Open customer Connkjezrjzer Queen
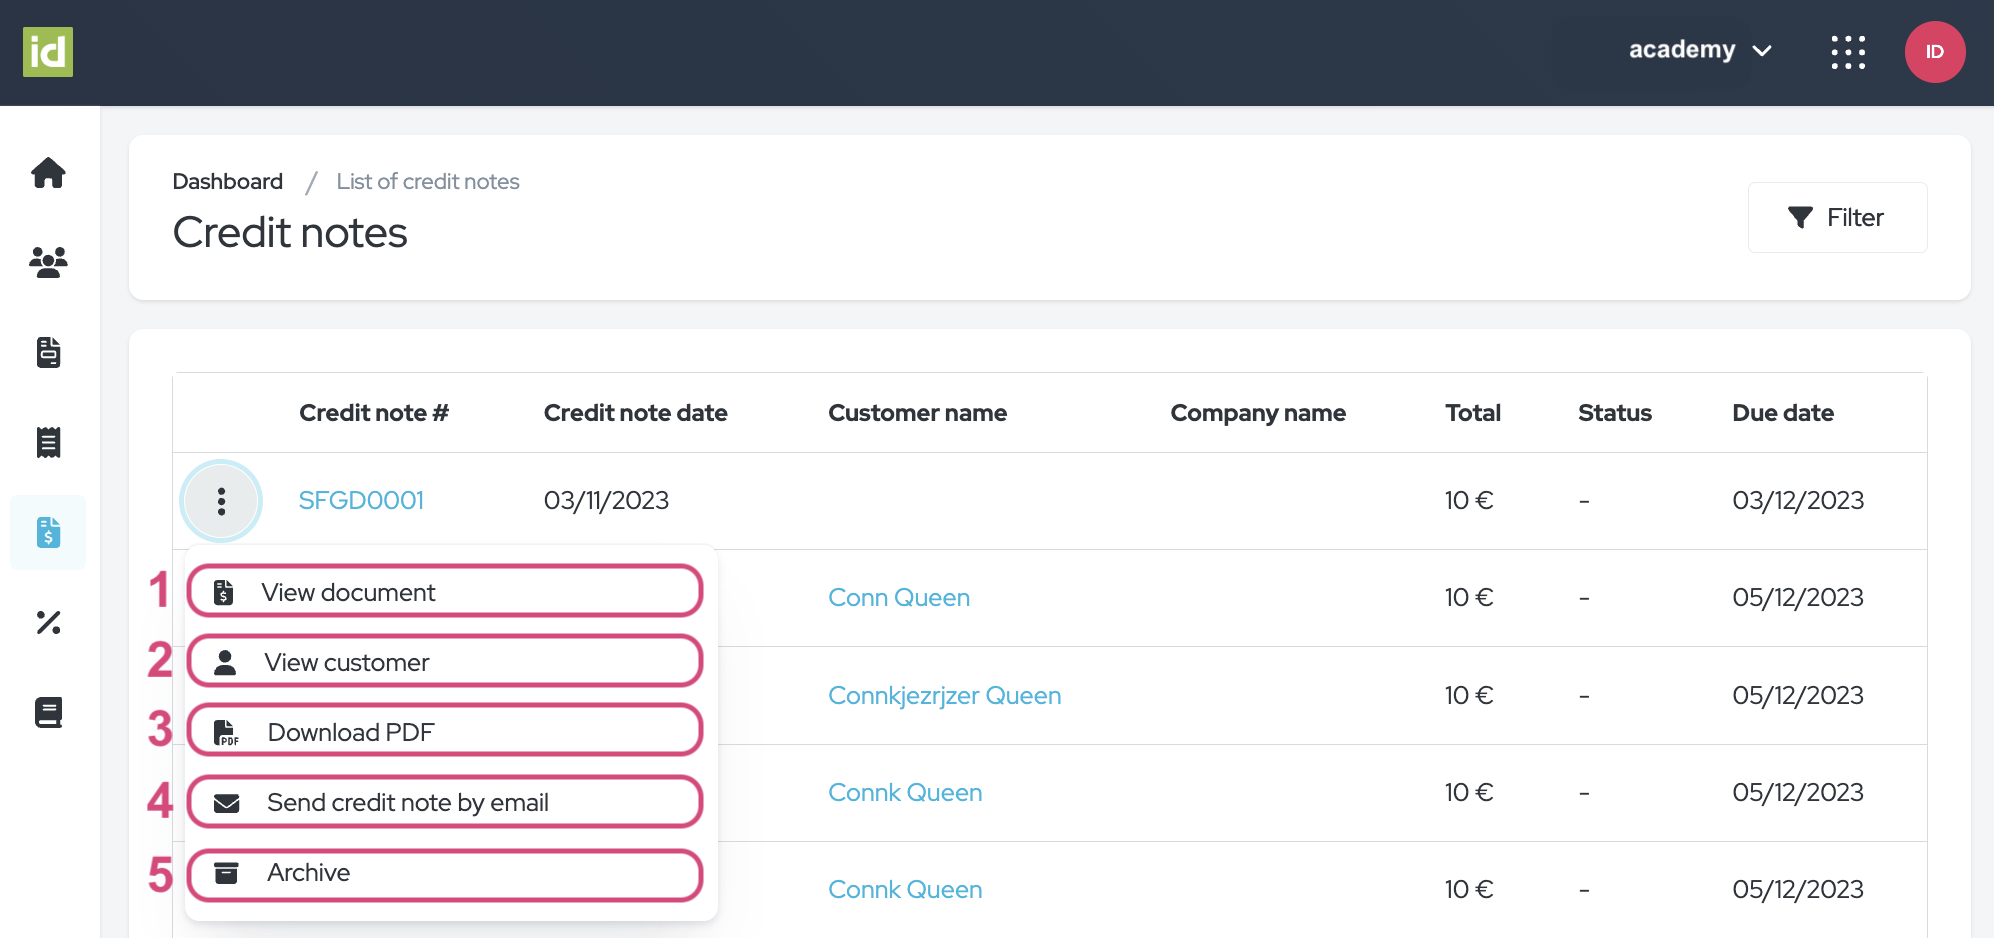Image resolution: width=1994 pixels, height=938 pixels. pos(944,695)
